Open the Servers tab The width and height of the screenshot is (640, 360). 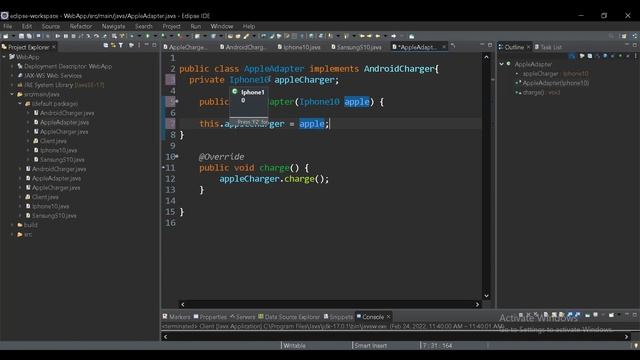pyautogui.click(x=242, y=317)
